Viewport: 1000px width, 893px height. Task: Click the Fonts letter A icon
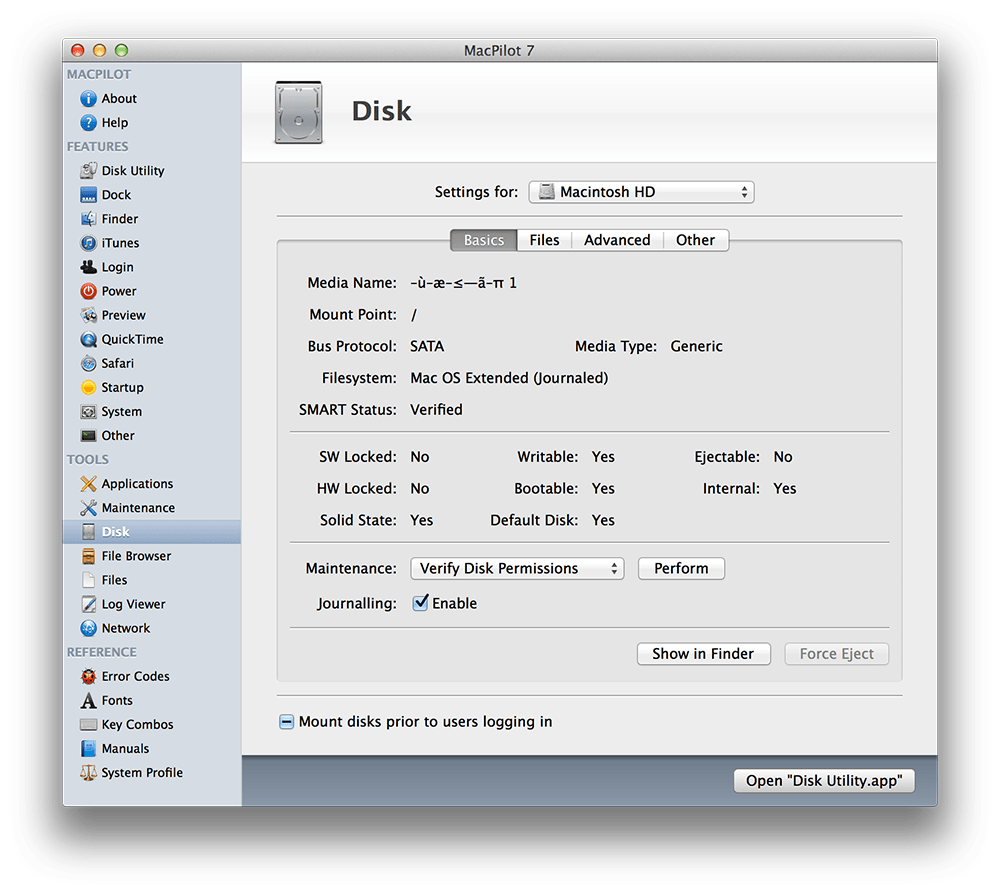tap(88, 700)
